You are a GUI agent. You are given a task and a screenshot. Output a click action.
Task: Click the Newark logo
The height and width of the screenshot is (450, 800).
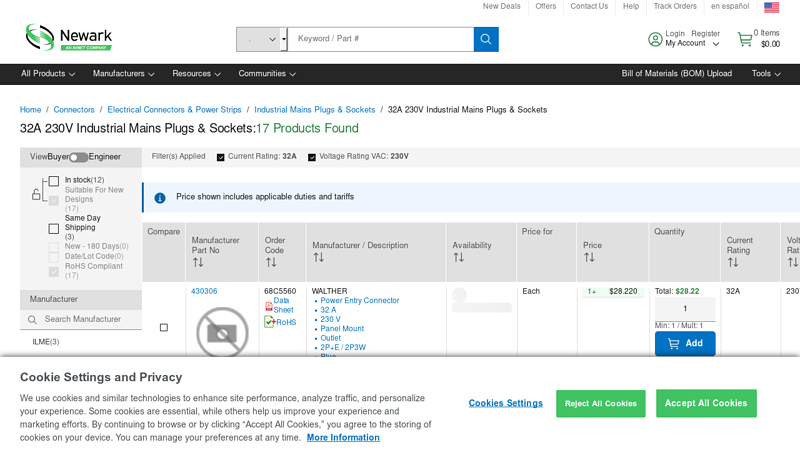pos(68,37)
